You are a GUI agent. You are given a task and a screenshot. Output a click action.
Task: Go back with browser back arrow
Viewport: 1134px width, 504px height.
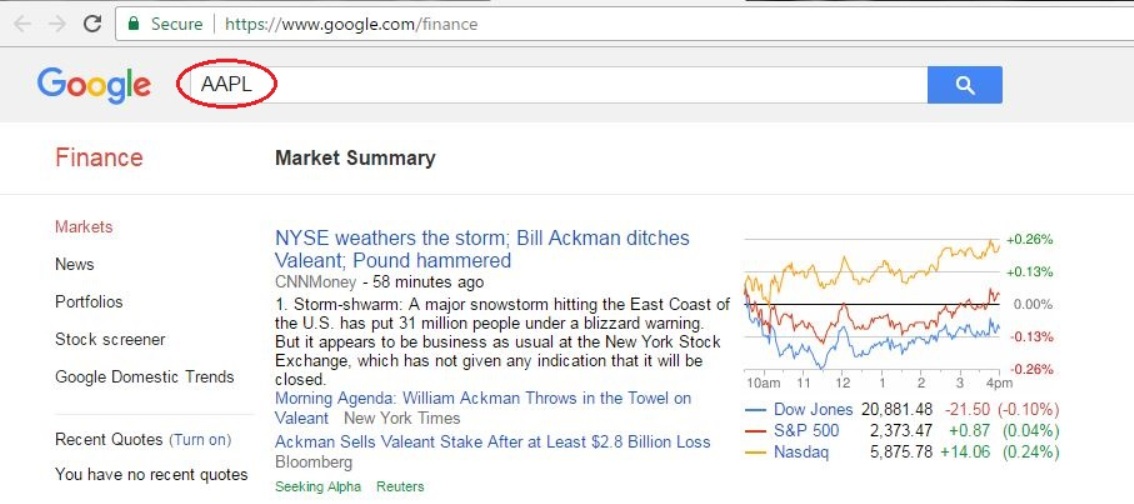coord(23,24)
